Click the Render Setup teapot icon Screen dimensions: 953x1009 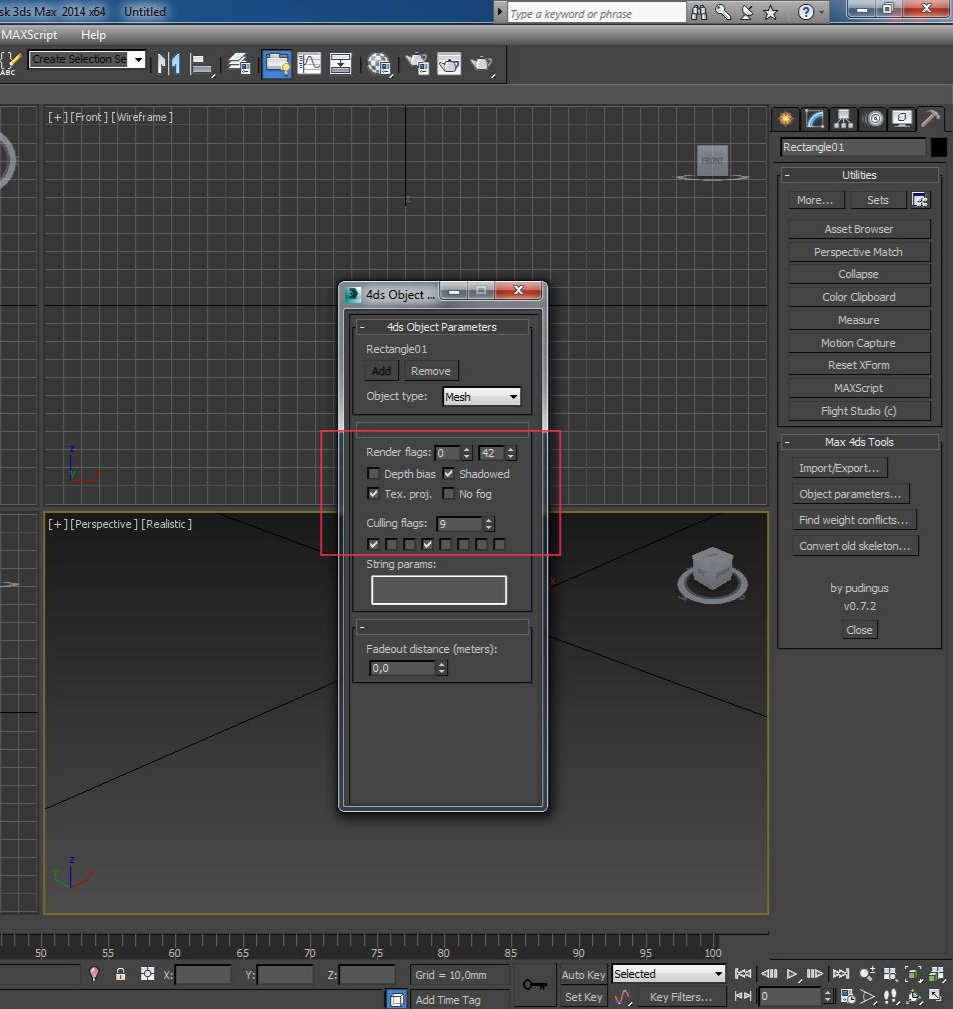point(416,64)
